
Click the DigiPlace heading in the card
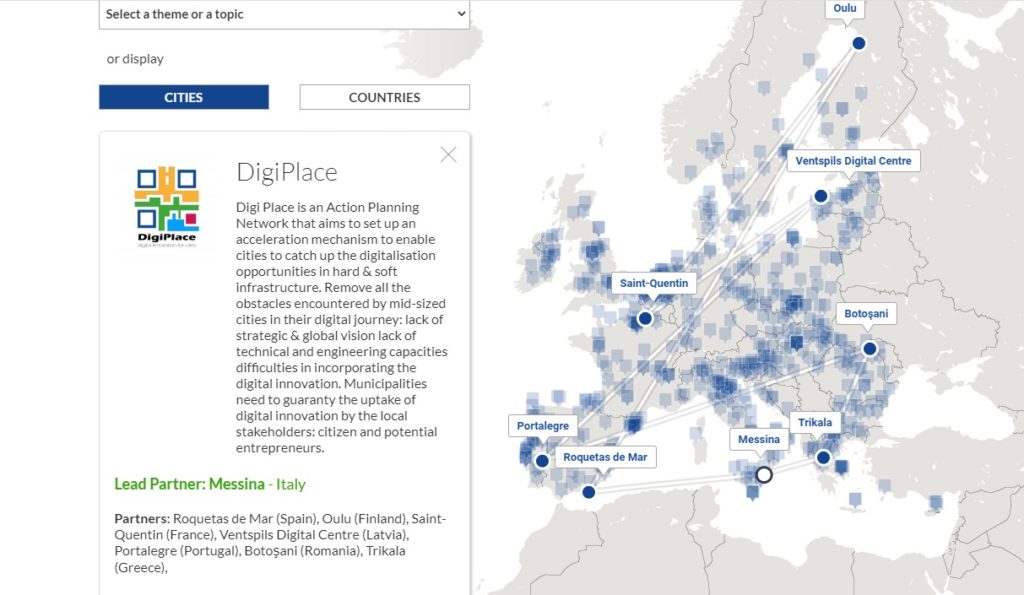point(287,172)
